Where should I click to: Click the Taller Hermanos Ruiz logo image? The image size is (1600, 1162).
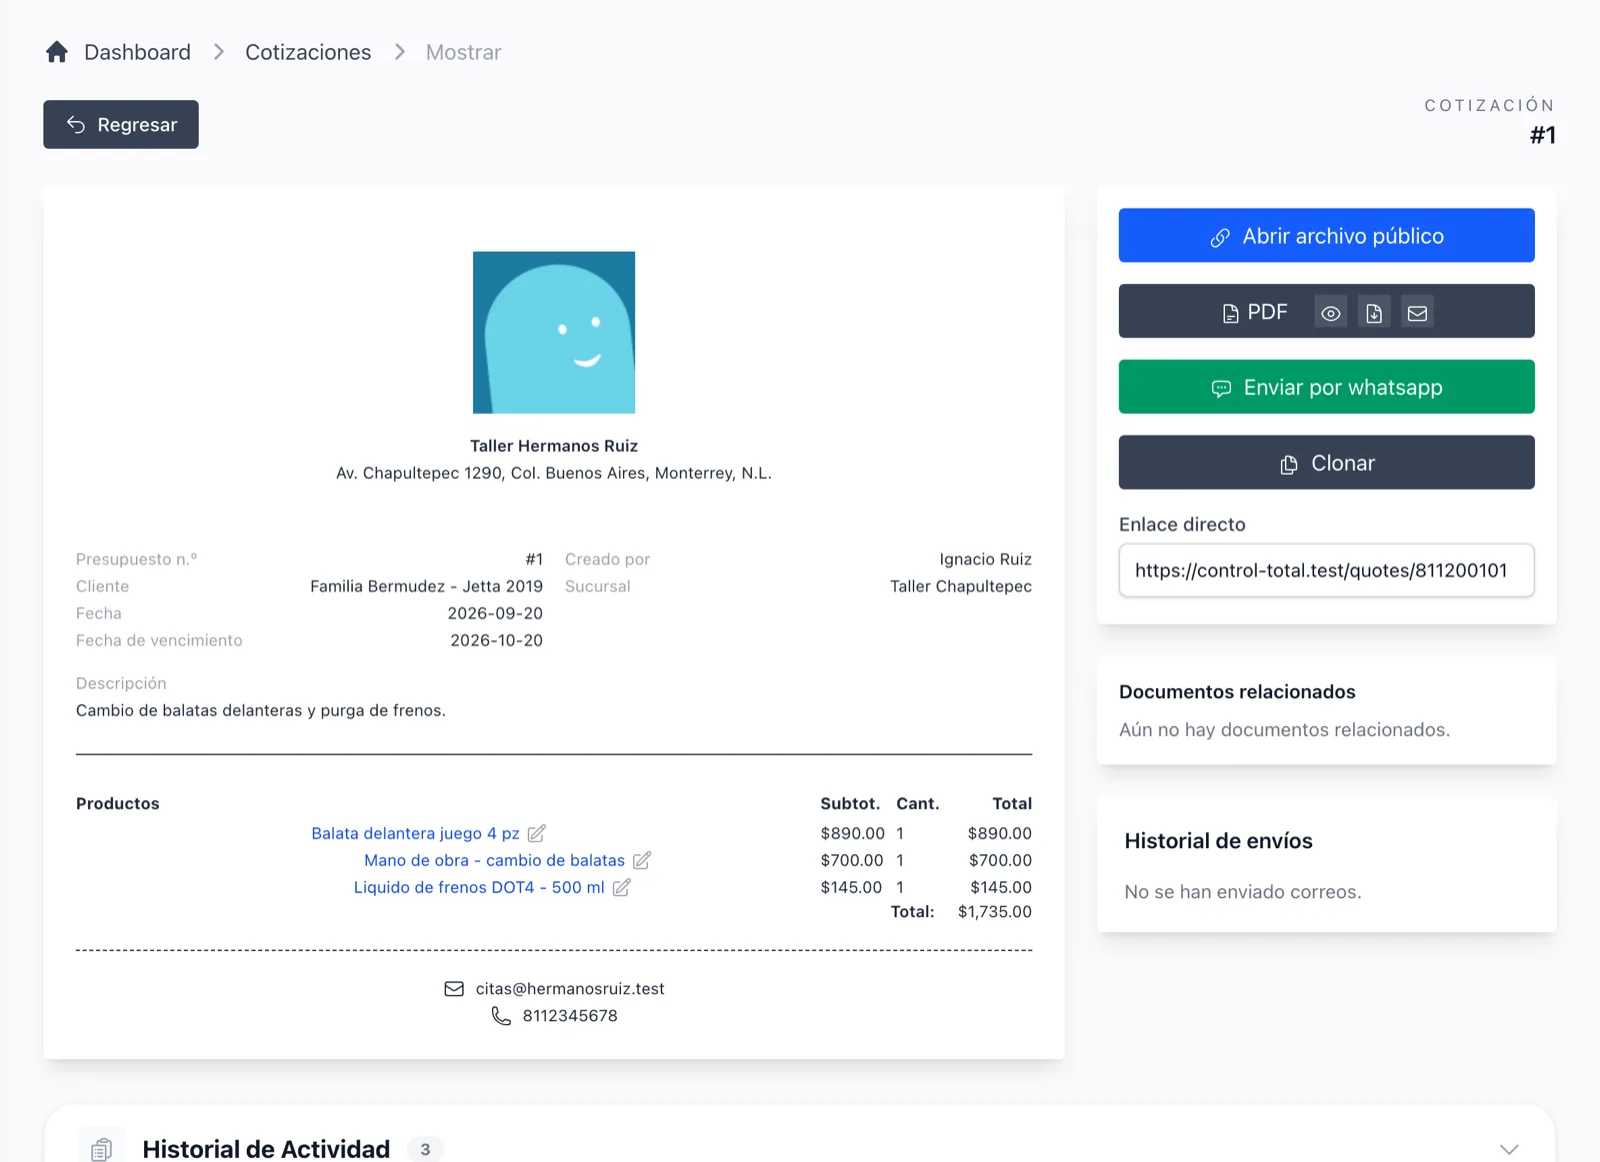coord(554,332)
